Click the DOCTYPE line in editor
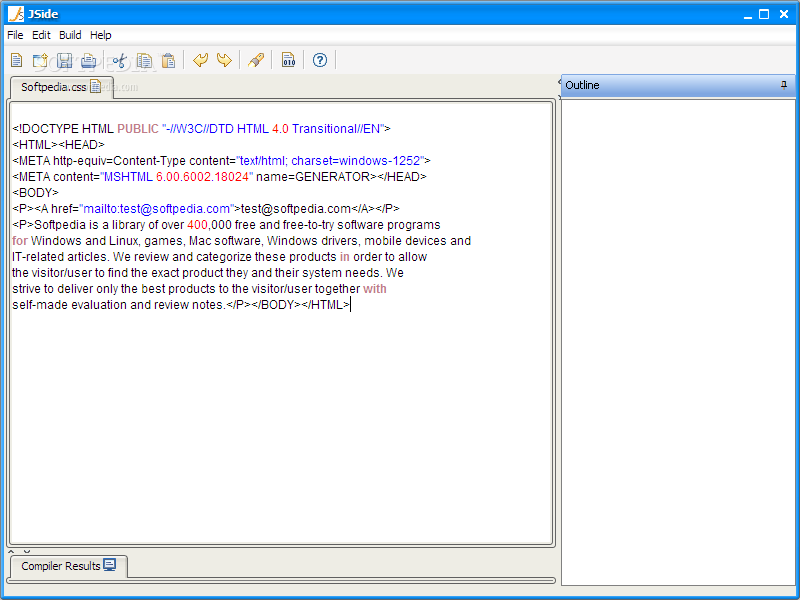Image resolution: width=800 pixels, height=600 pixels. coord(202,129)
